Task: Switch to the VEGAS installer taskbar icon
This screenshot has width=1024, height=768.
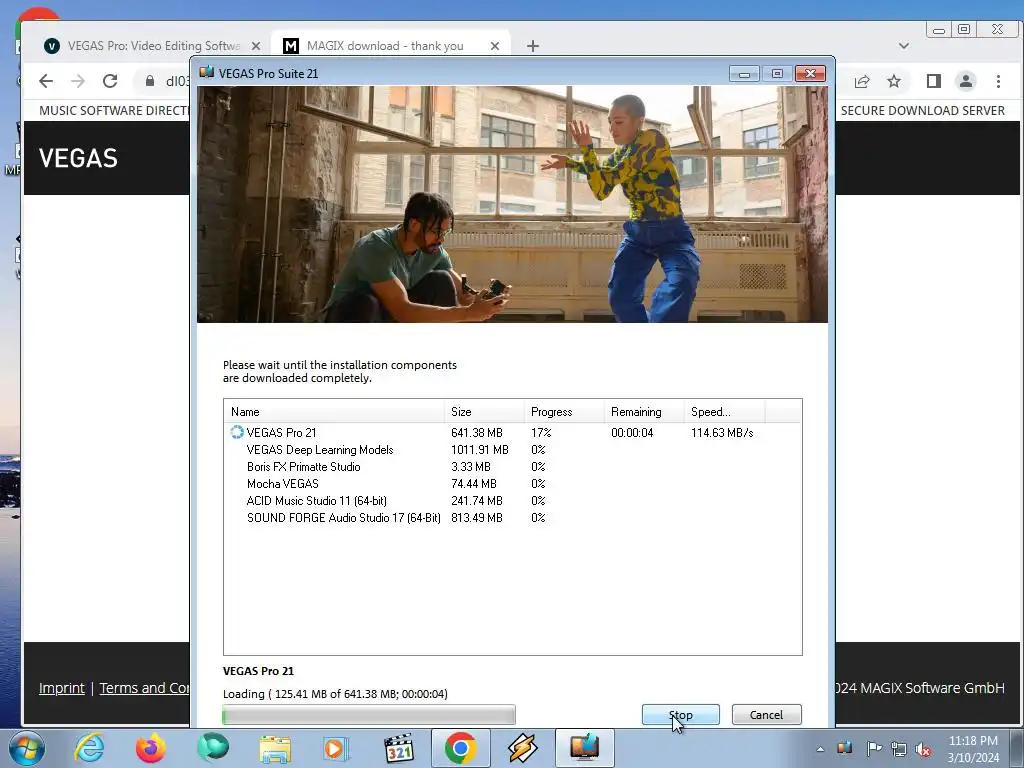Action: [x=584, y=748]
